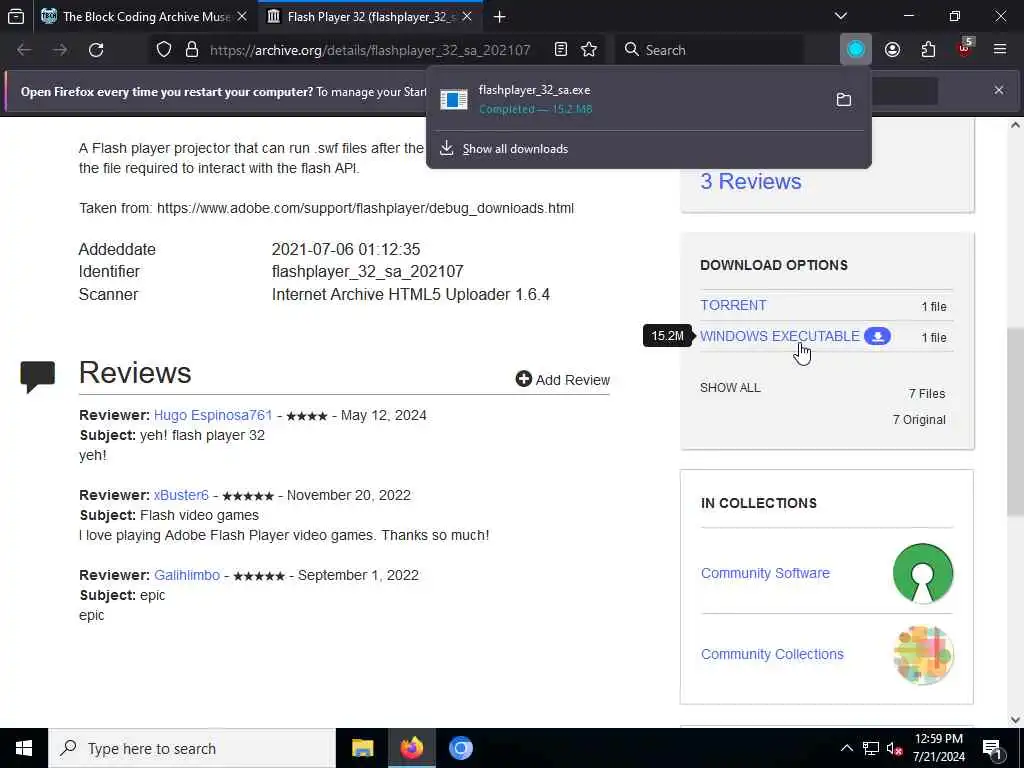This screenshot has height=768, width=1024.
Task: Close The Block Coding Archive Museum tab
Action: click(x=242, y=16)
